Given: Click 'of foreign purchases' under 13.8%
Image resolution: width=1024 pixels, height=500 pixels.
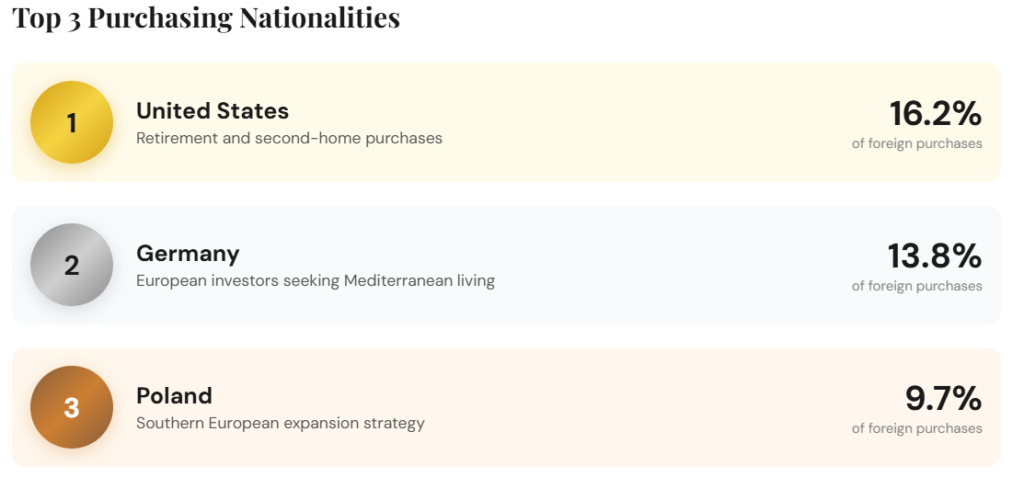Looking at the screenshot, I should (917, 286).
